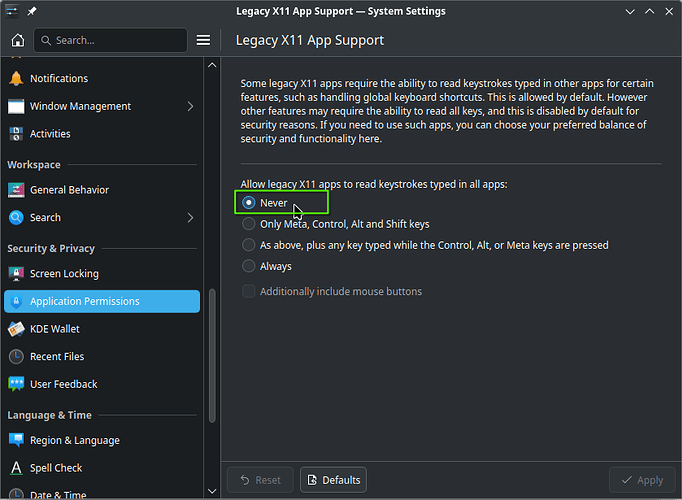
Task: Click the Defaults button
Action: [x=333, y=480]
